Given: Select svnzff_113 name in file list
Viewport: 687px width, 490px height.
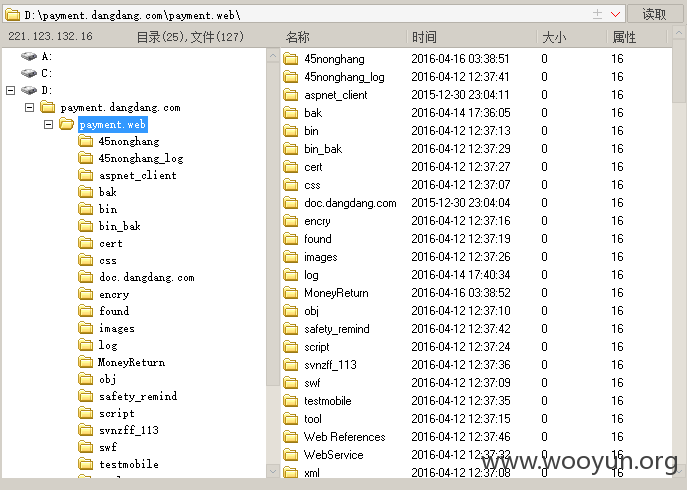Looking at the screenshot, I should [330, 365].
